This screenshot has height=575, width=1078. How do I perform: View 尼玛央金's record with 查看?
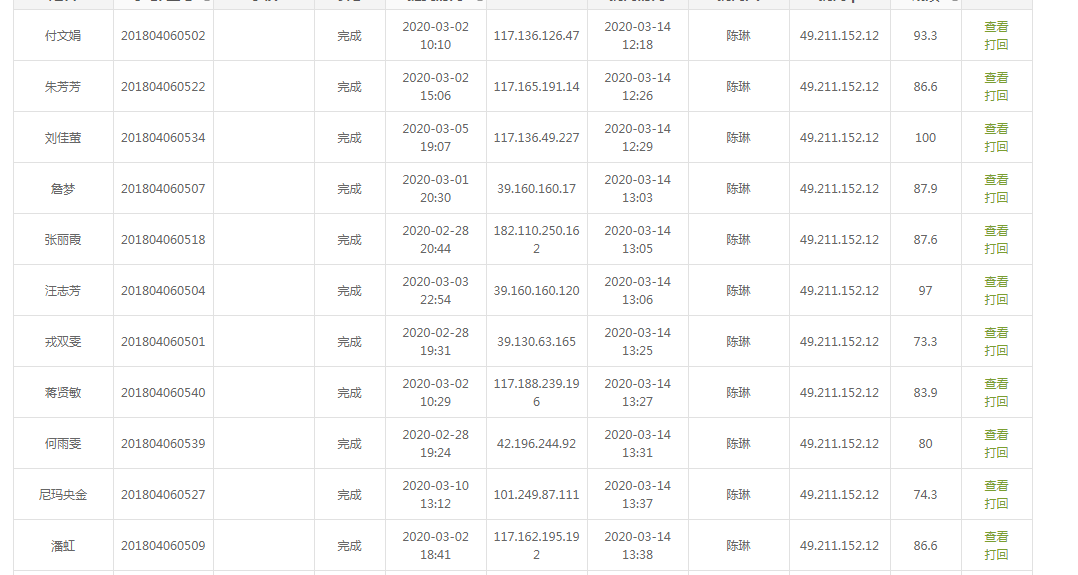pos(996,486)
